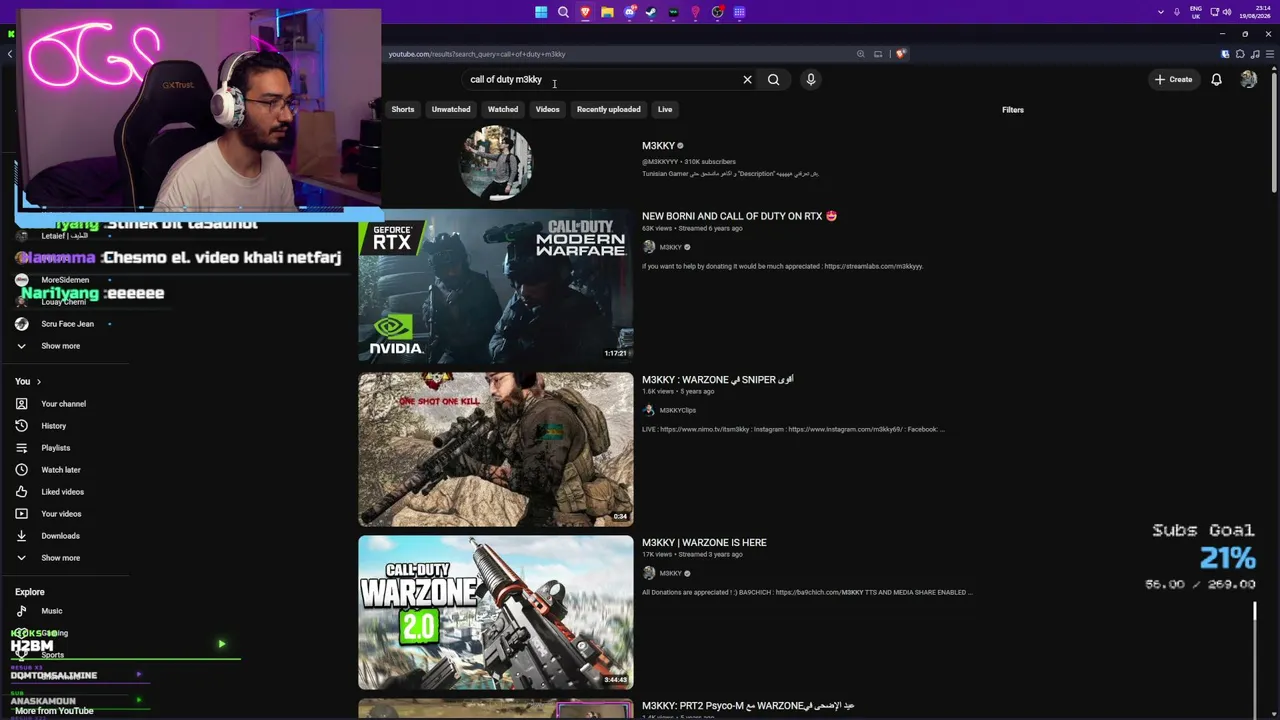The height and width of the screenshot is (720, 1280).
Task: Open the Windows Start menu
Action: [x=541, y=12]
